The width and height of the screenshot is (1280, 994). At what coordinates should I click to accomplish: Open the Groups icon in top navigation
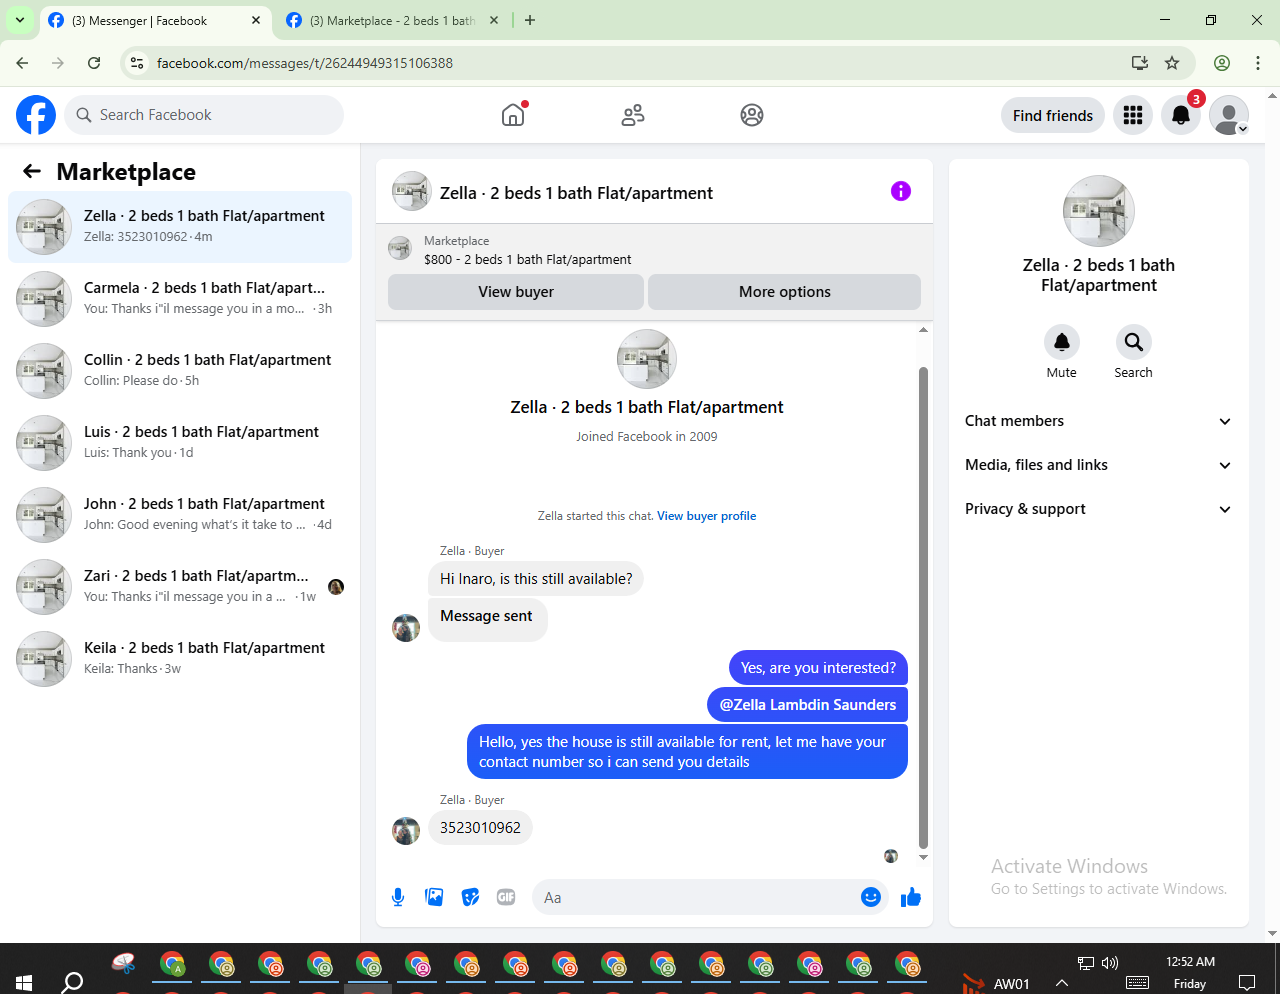point(752,115)
